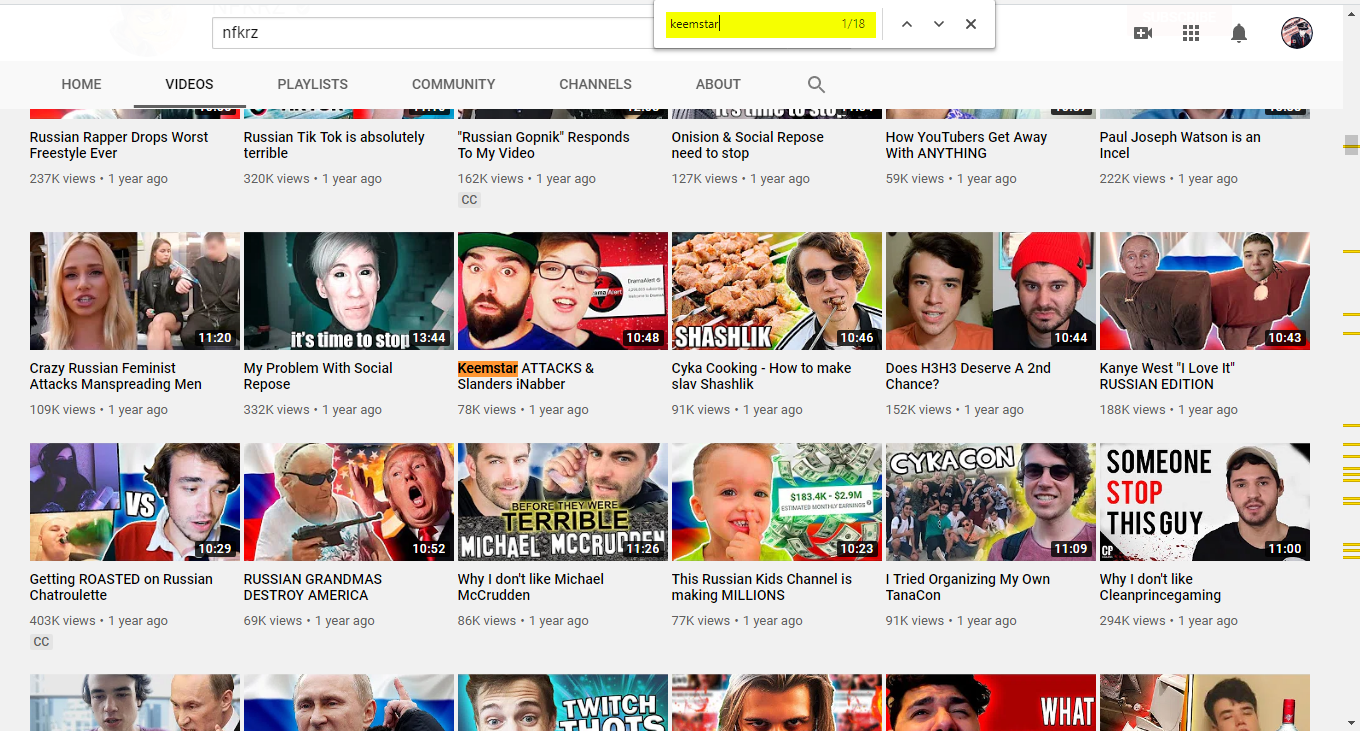Image resolution: width=1360 pixels, height=731 pixels.
Task: Click title I Tried Organizing My Own TanaCon
Action: [x=968, y=587]
